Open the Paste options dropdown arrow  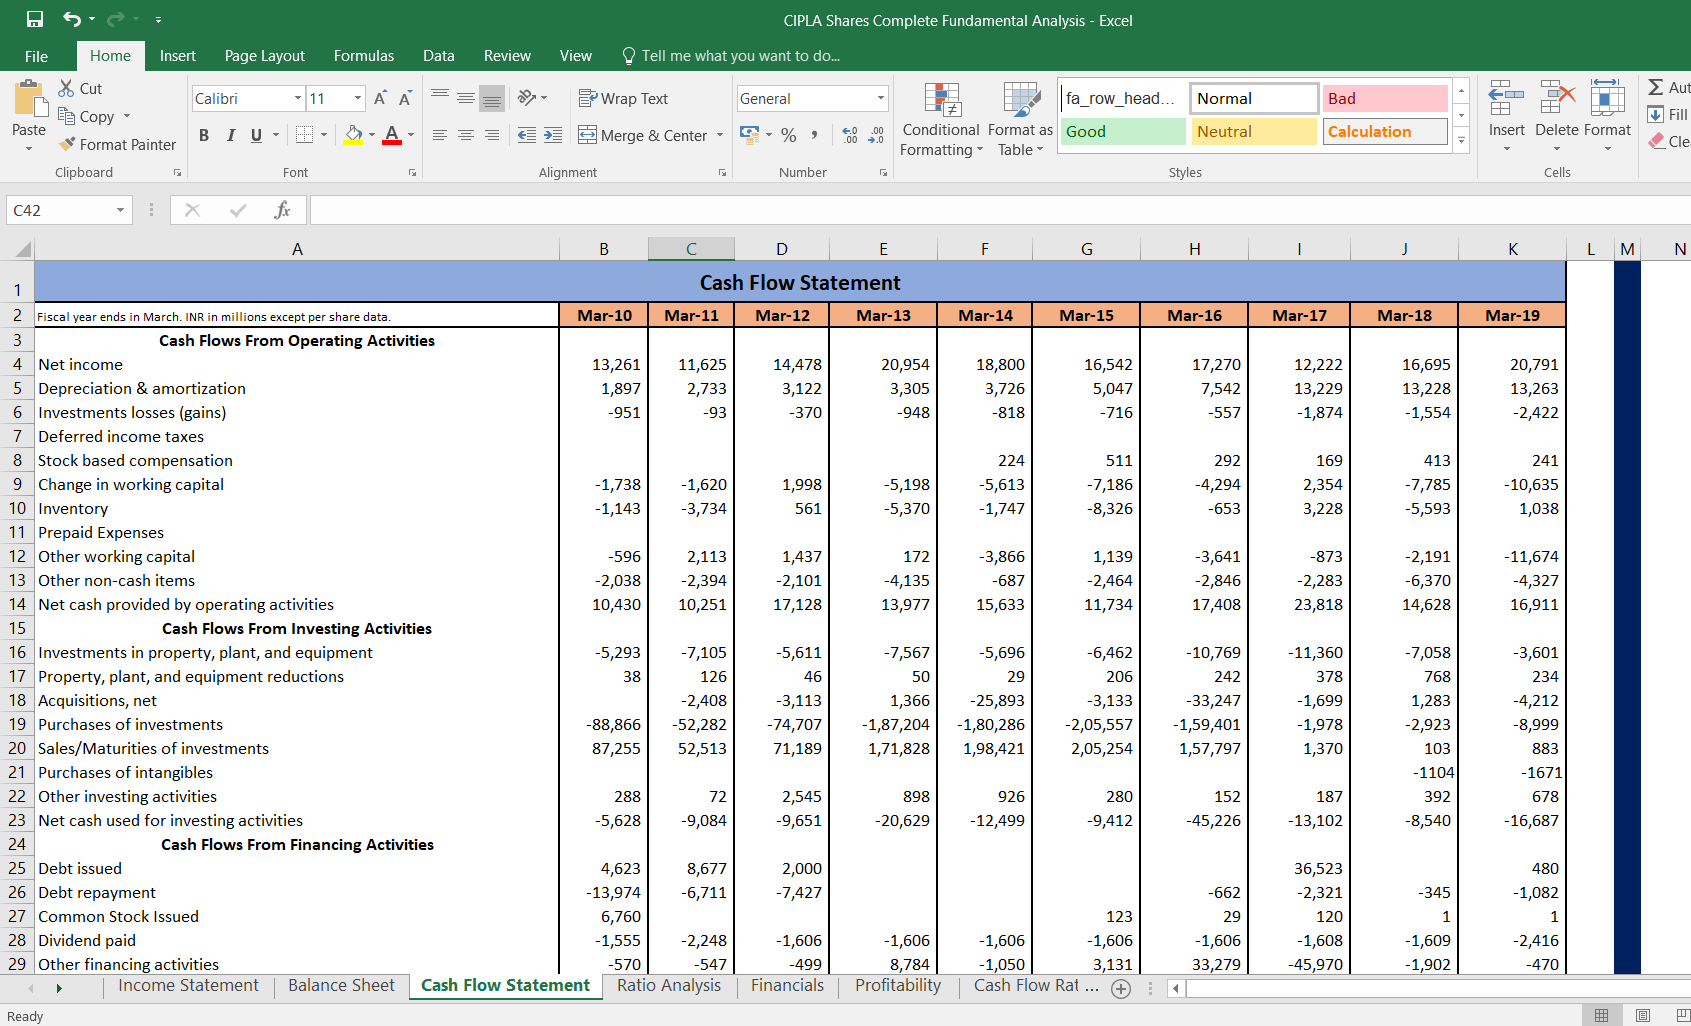tap(29, 148)
